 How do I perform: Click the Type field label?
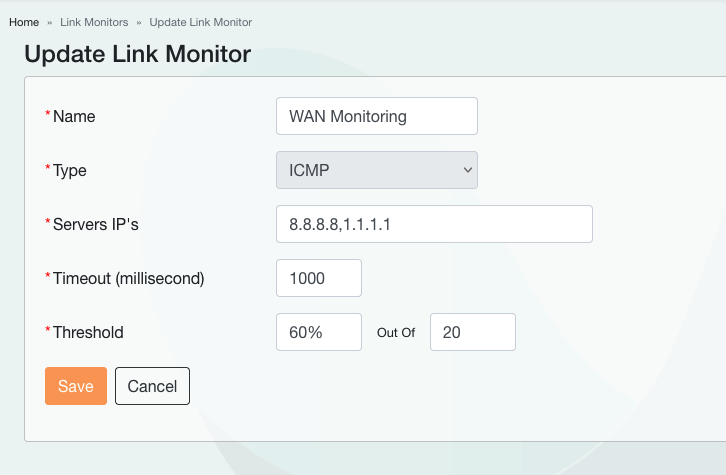pyautogui.click(x=70, y=170)
